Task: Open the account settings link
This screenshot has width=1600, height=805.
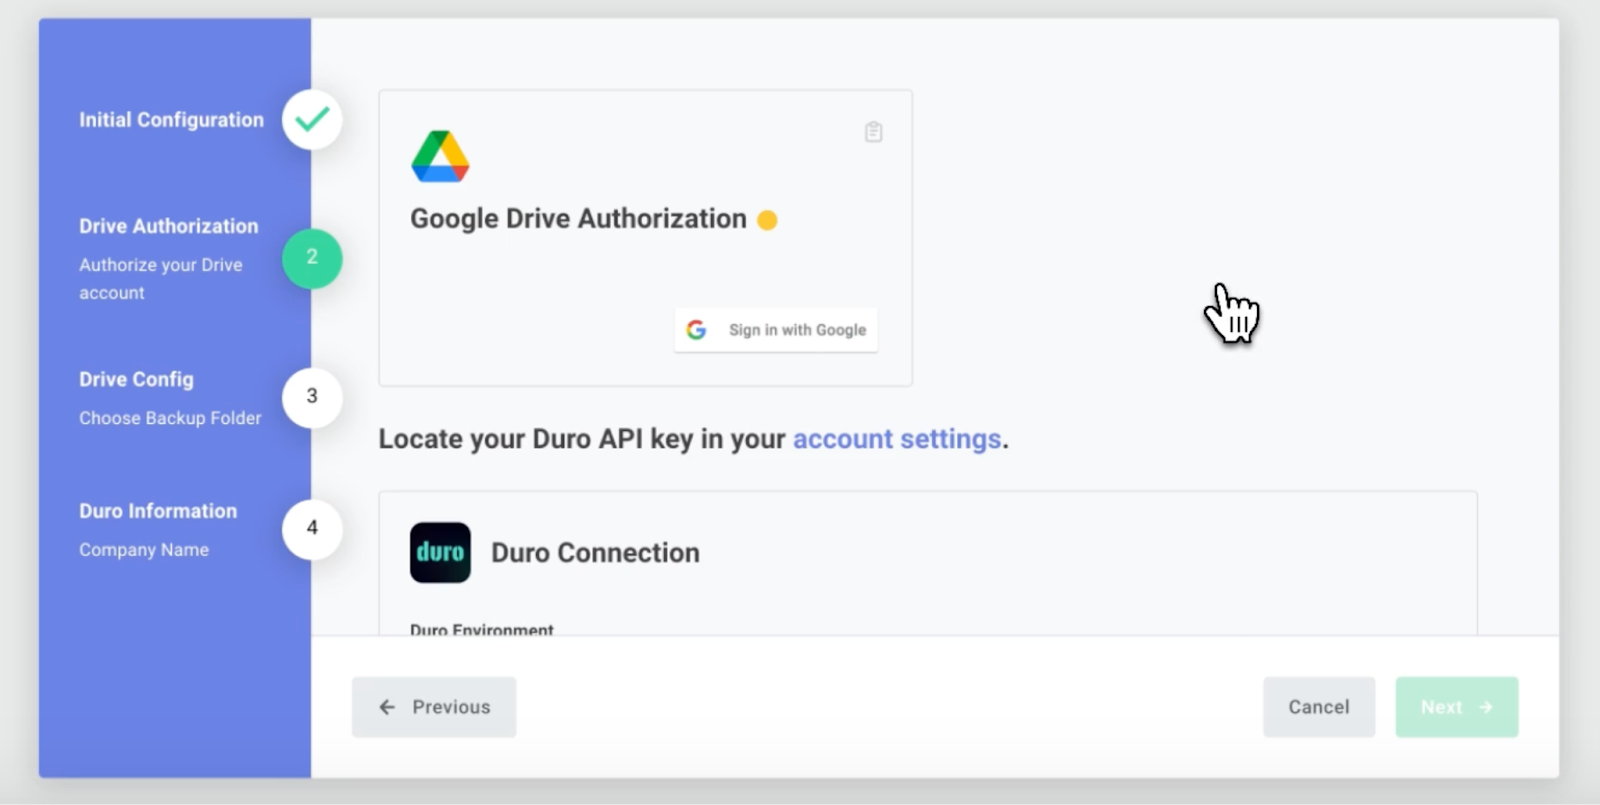Action: coord(897,439)
